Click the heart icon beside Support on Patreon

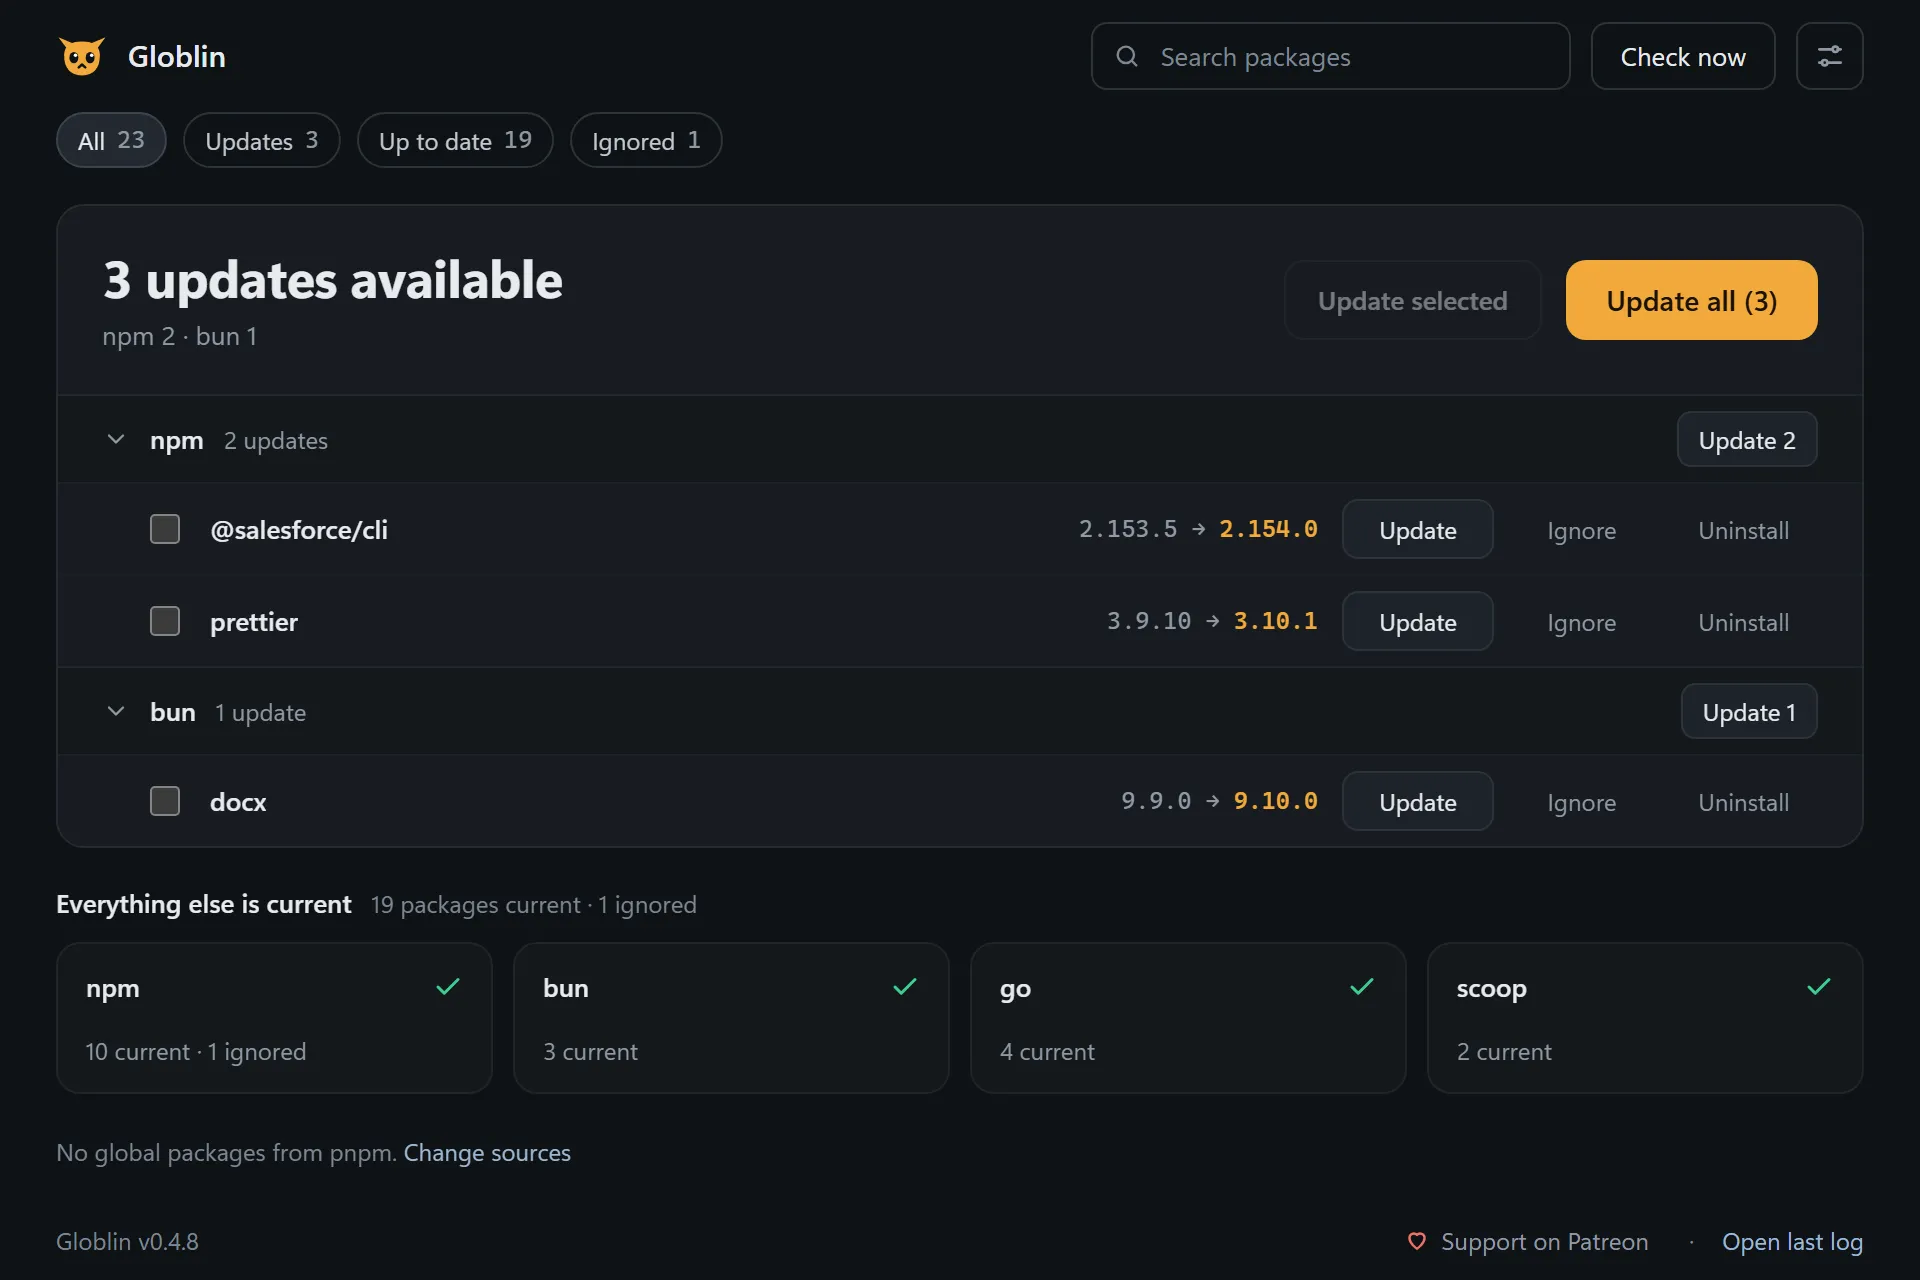pyautogui.click(x=1416, y=1241)
